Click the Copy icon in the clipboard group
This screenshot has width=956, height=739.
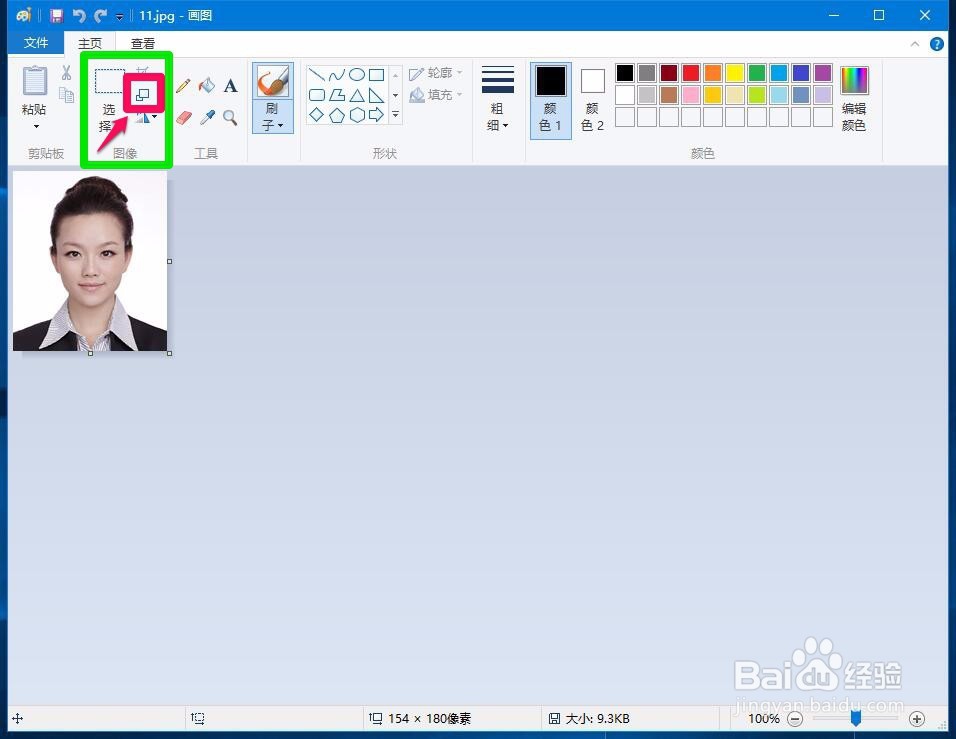[x=66, y=95]
